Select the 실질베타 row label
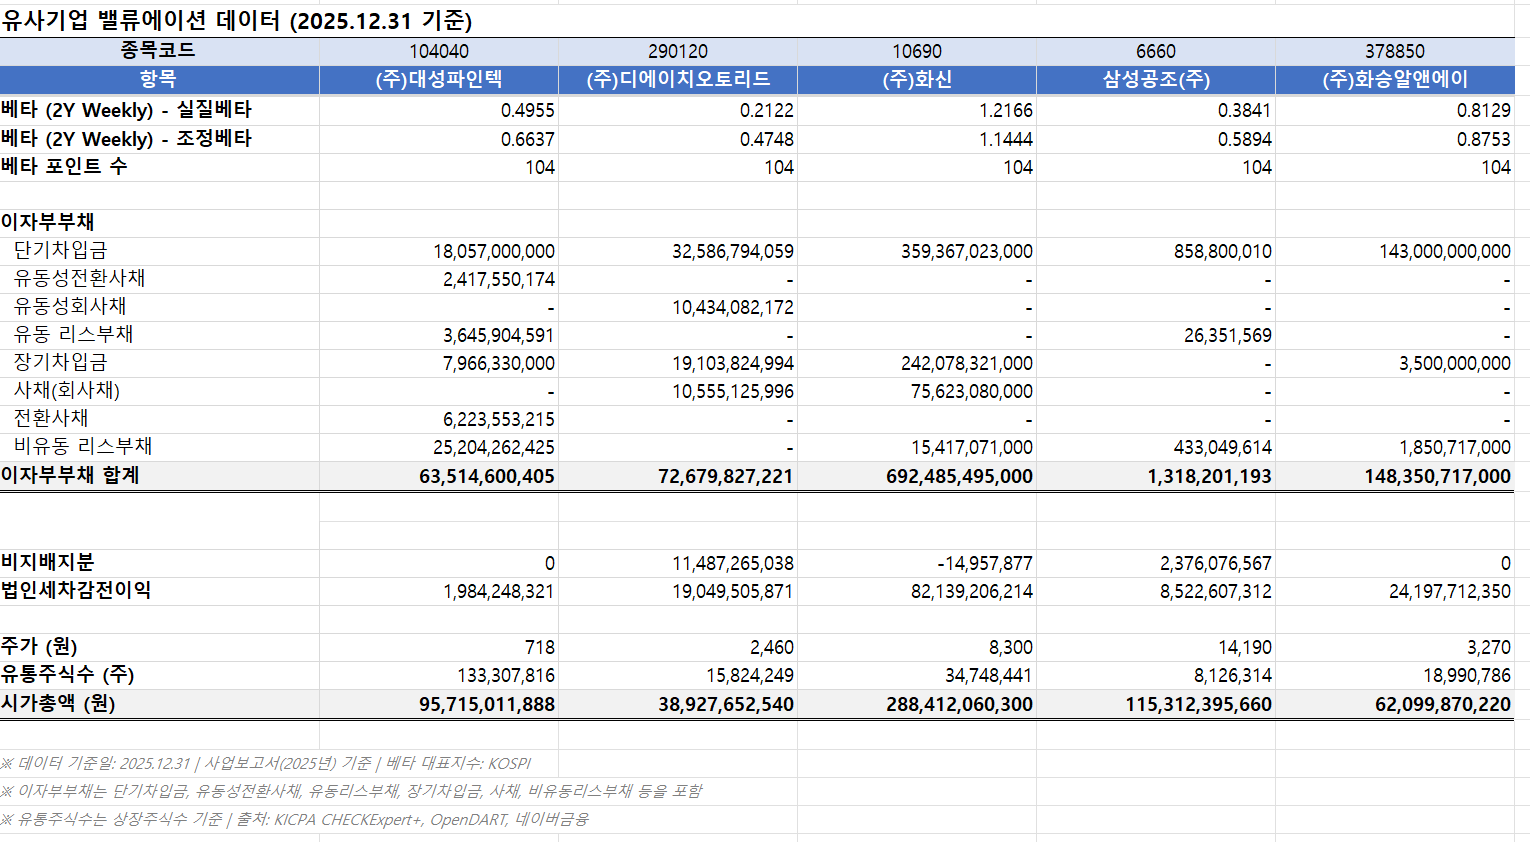This screenshot has height=842, width=1530. pos(127,110)
